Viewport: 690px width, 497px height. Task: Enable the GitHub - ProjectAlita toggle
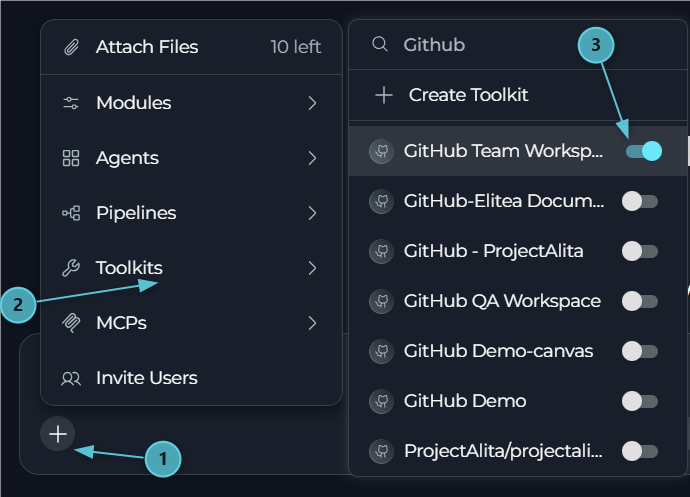click(x=640, y=251)
